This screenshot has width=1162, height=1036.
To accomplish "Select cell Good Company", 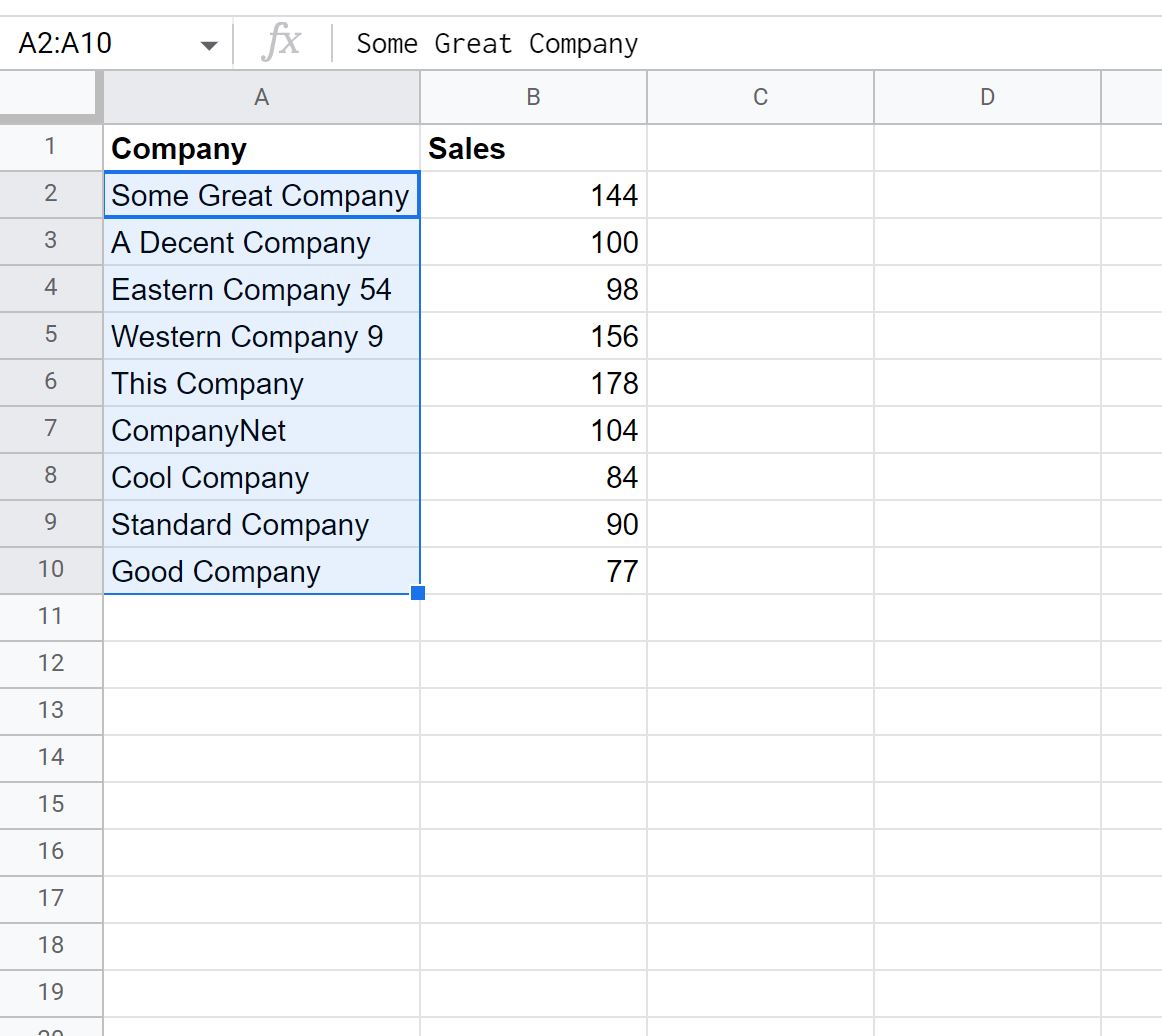I will click(262, 571).
